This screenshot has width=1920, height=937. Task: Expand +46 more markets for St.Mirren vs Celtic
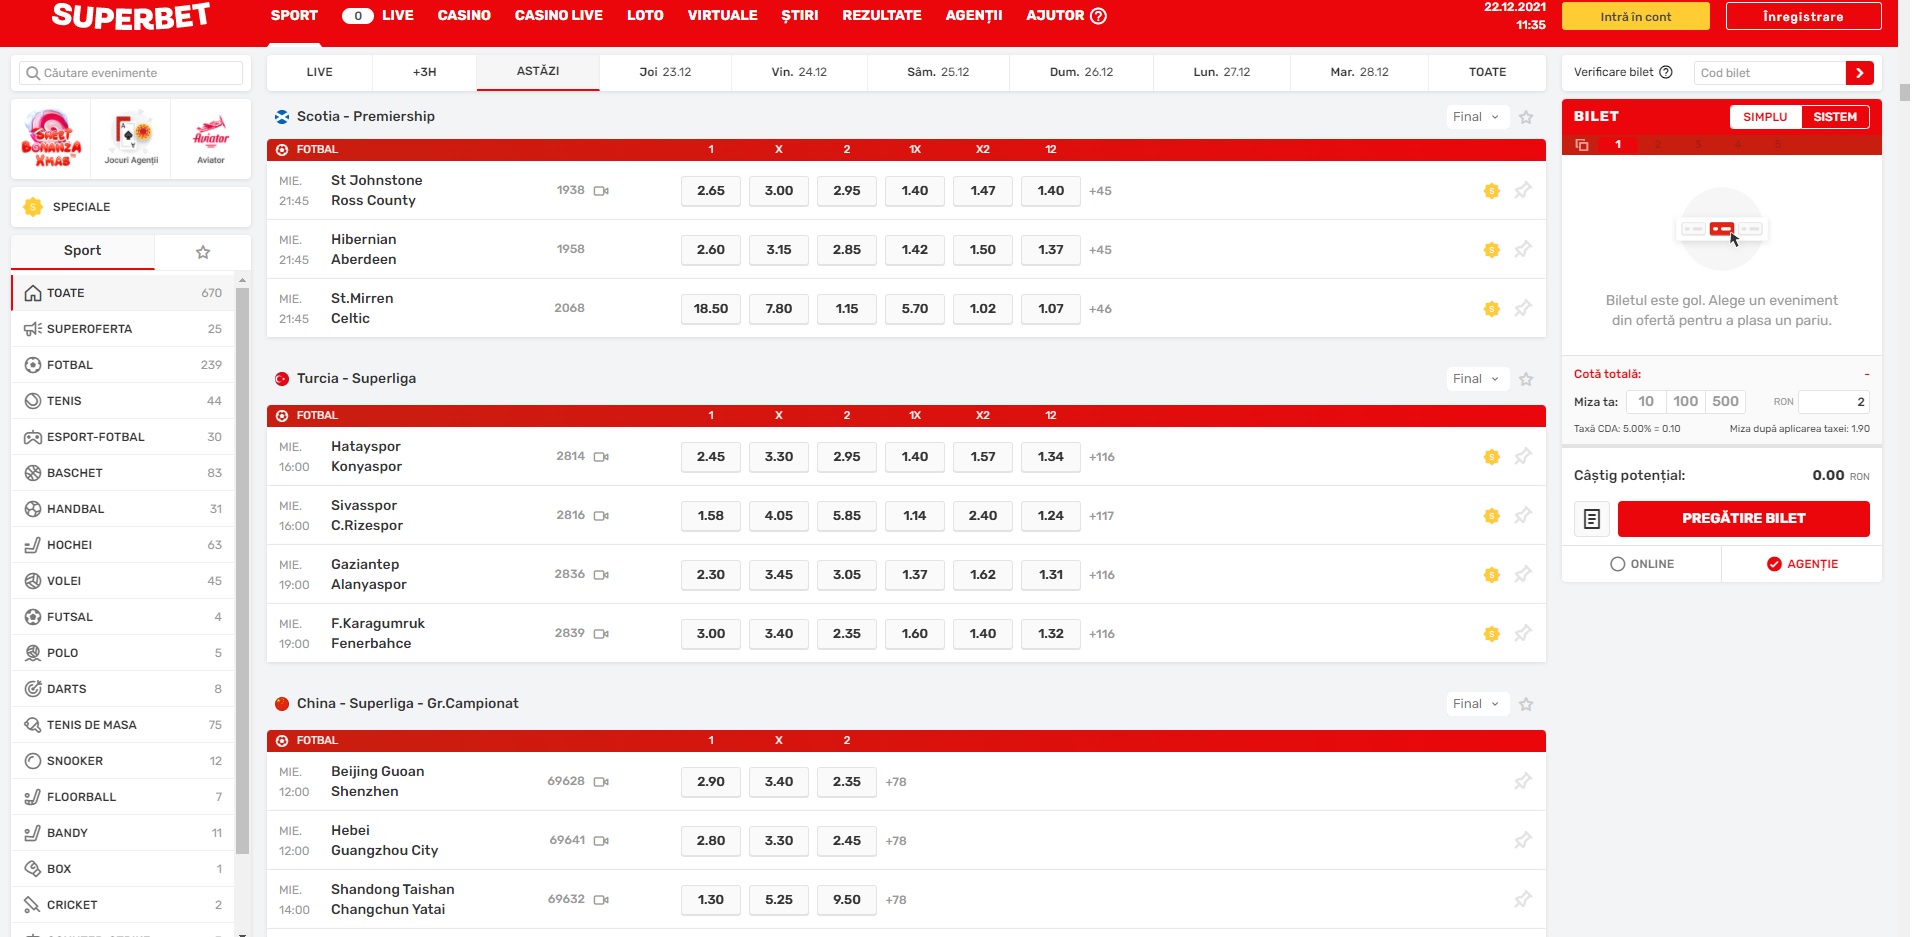(x=1100, y=309)
